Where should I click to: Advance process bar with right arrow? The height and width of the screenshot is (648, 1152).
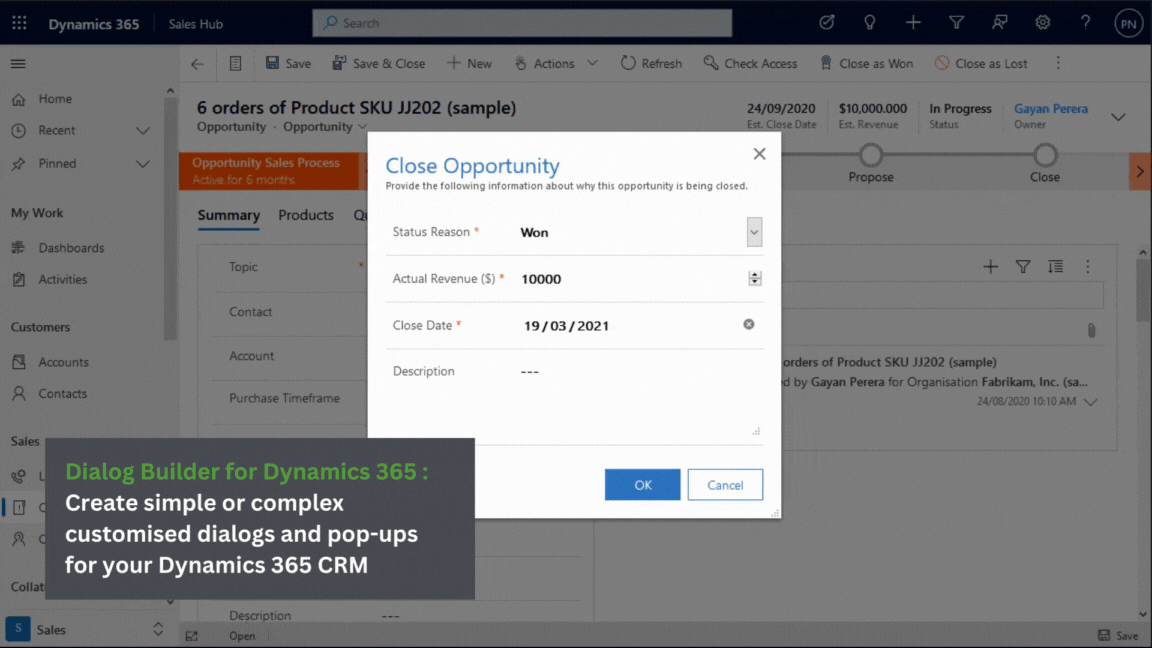pos(1140,171)
